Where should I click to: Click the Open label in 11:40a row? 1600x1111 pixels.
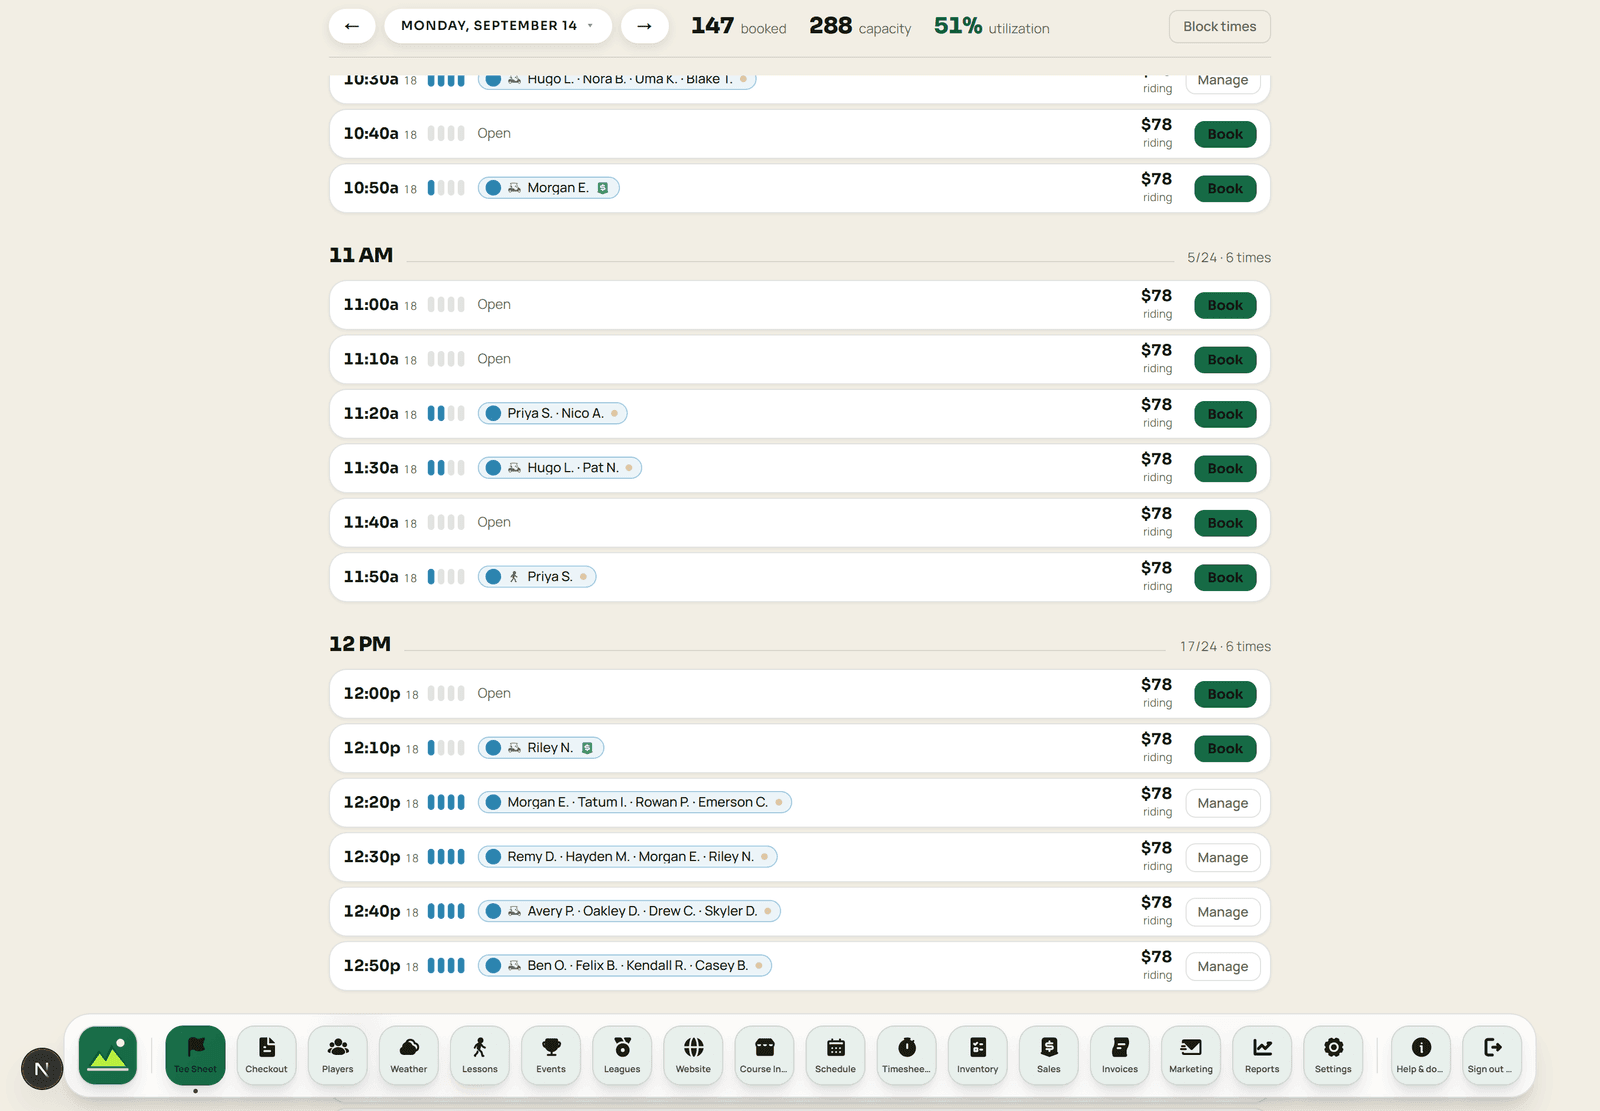pos(494,522)
